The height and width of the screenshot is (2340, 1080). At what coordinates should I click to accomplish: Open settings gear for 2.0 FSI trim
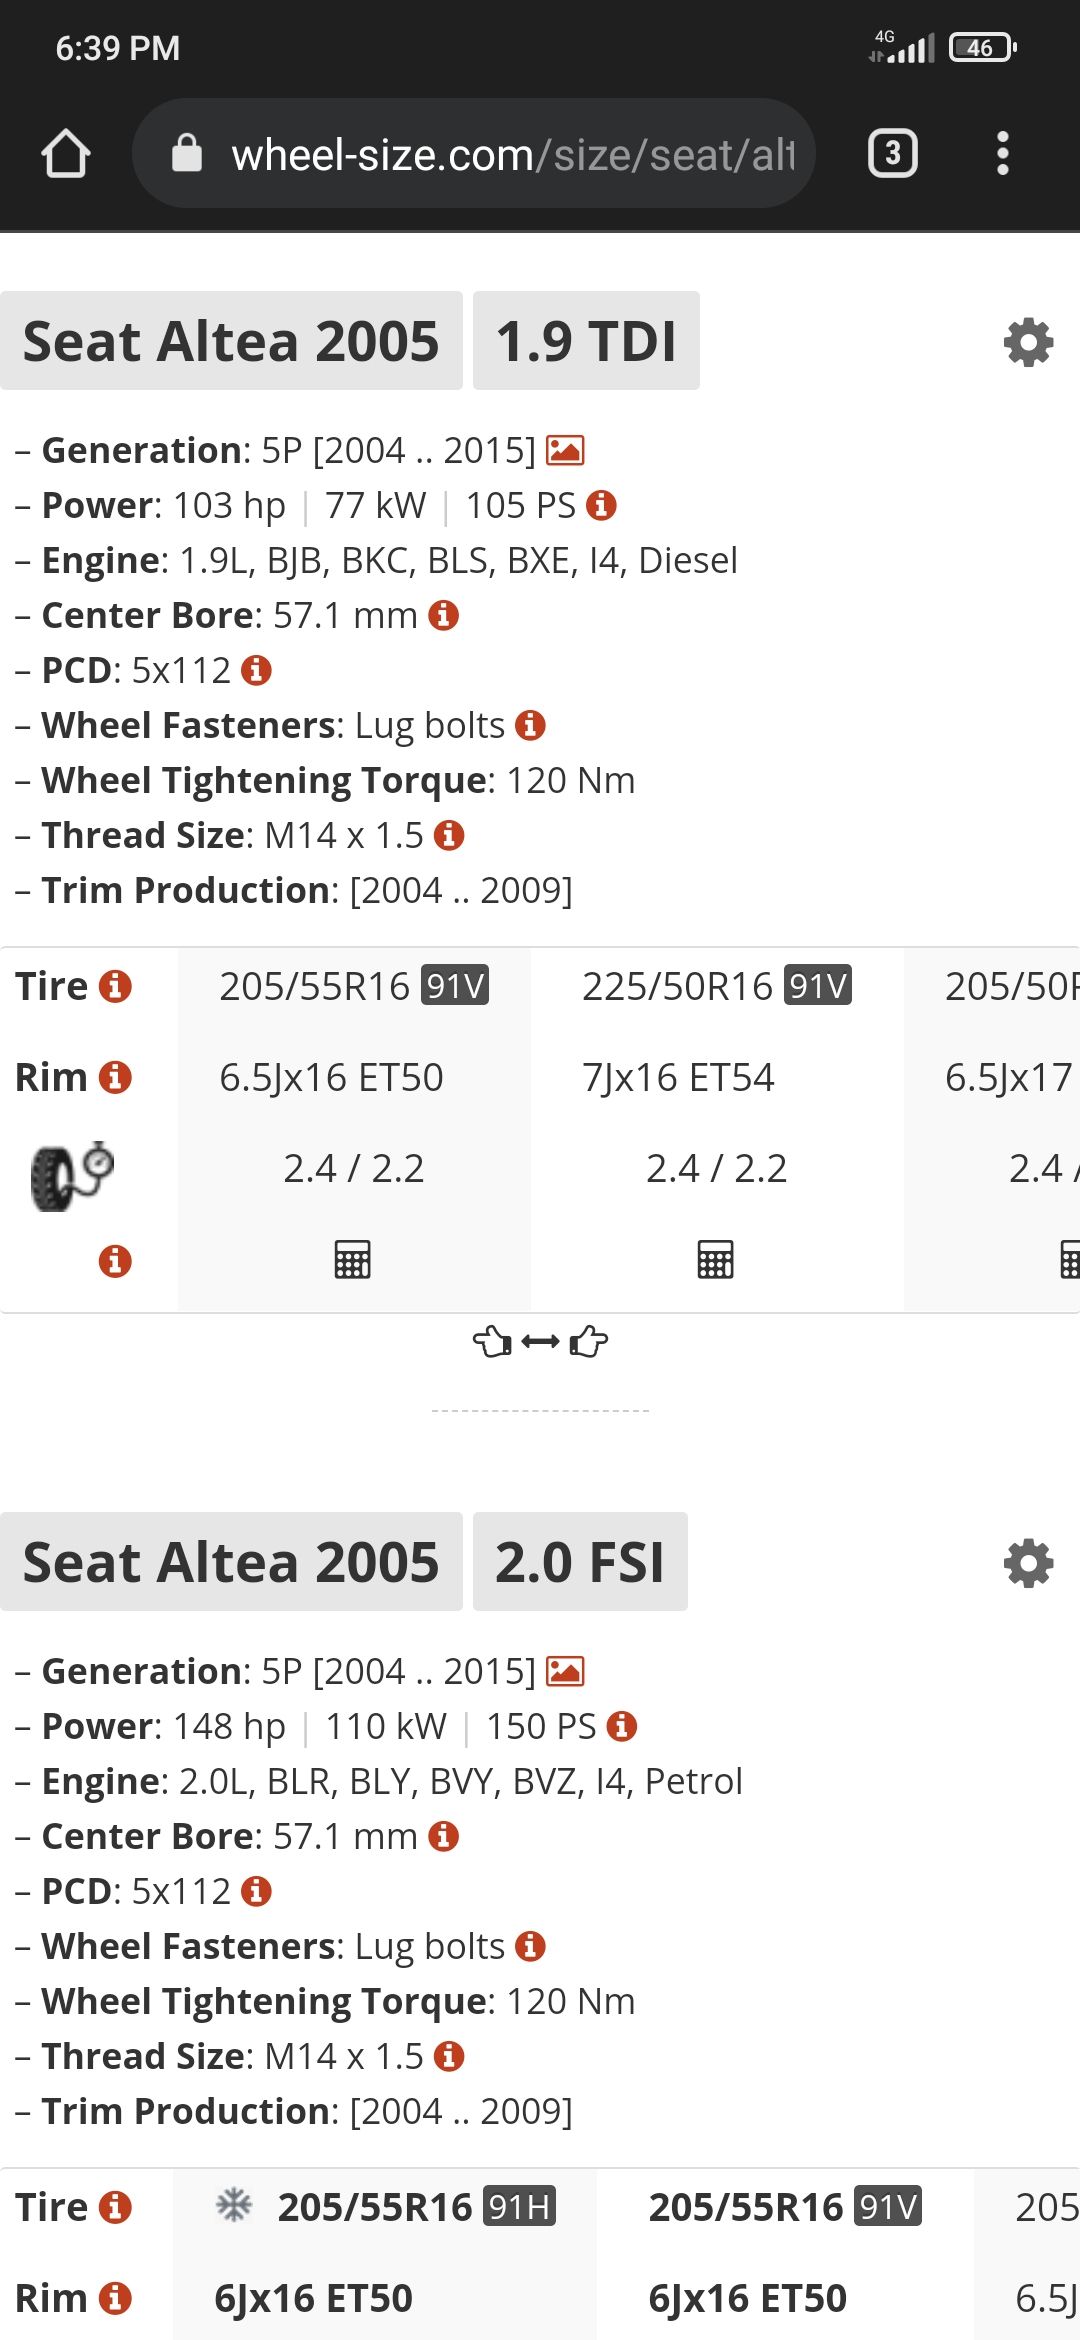[1028, 1563]
